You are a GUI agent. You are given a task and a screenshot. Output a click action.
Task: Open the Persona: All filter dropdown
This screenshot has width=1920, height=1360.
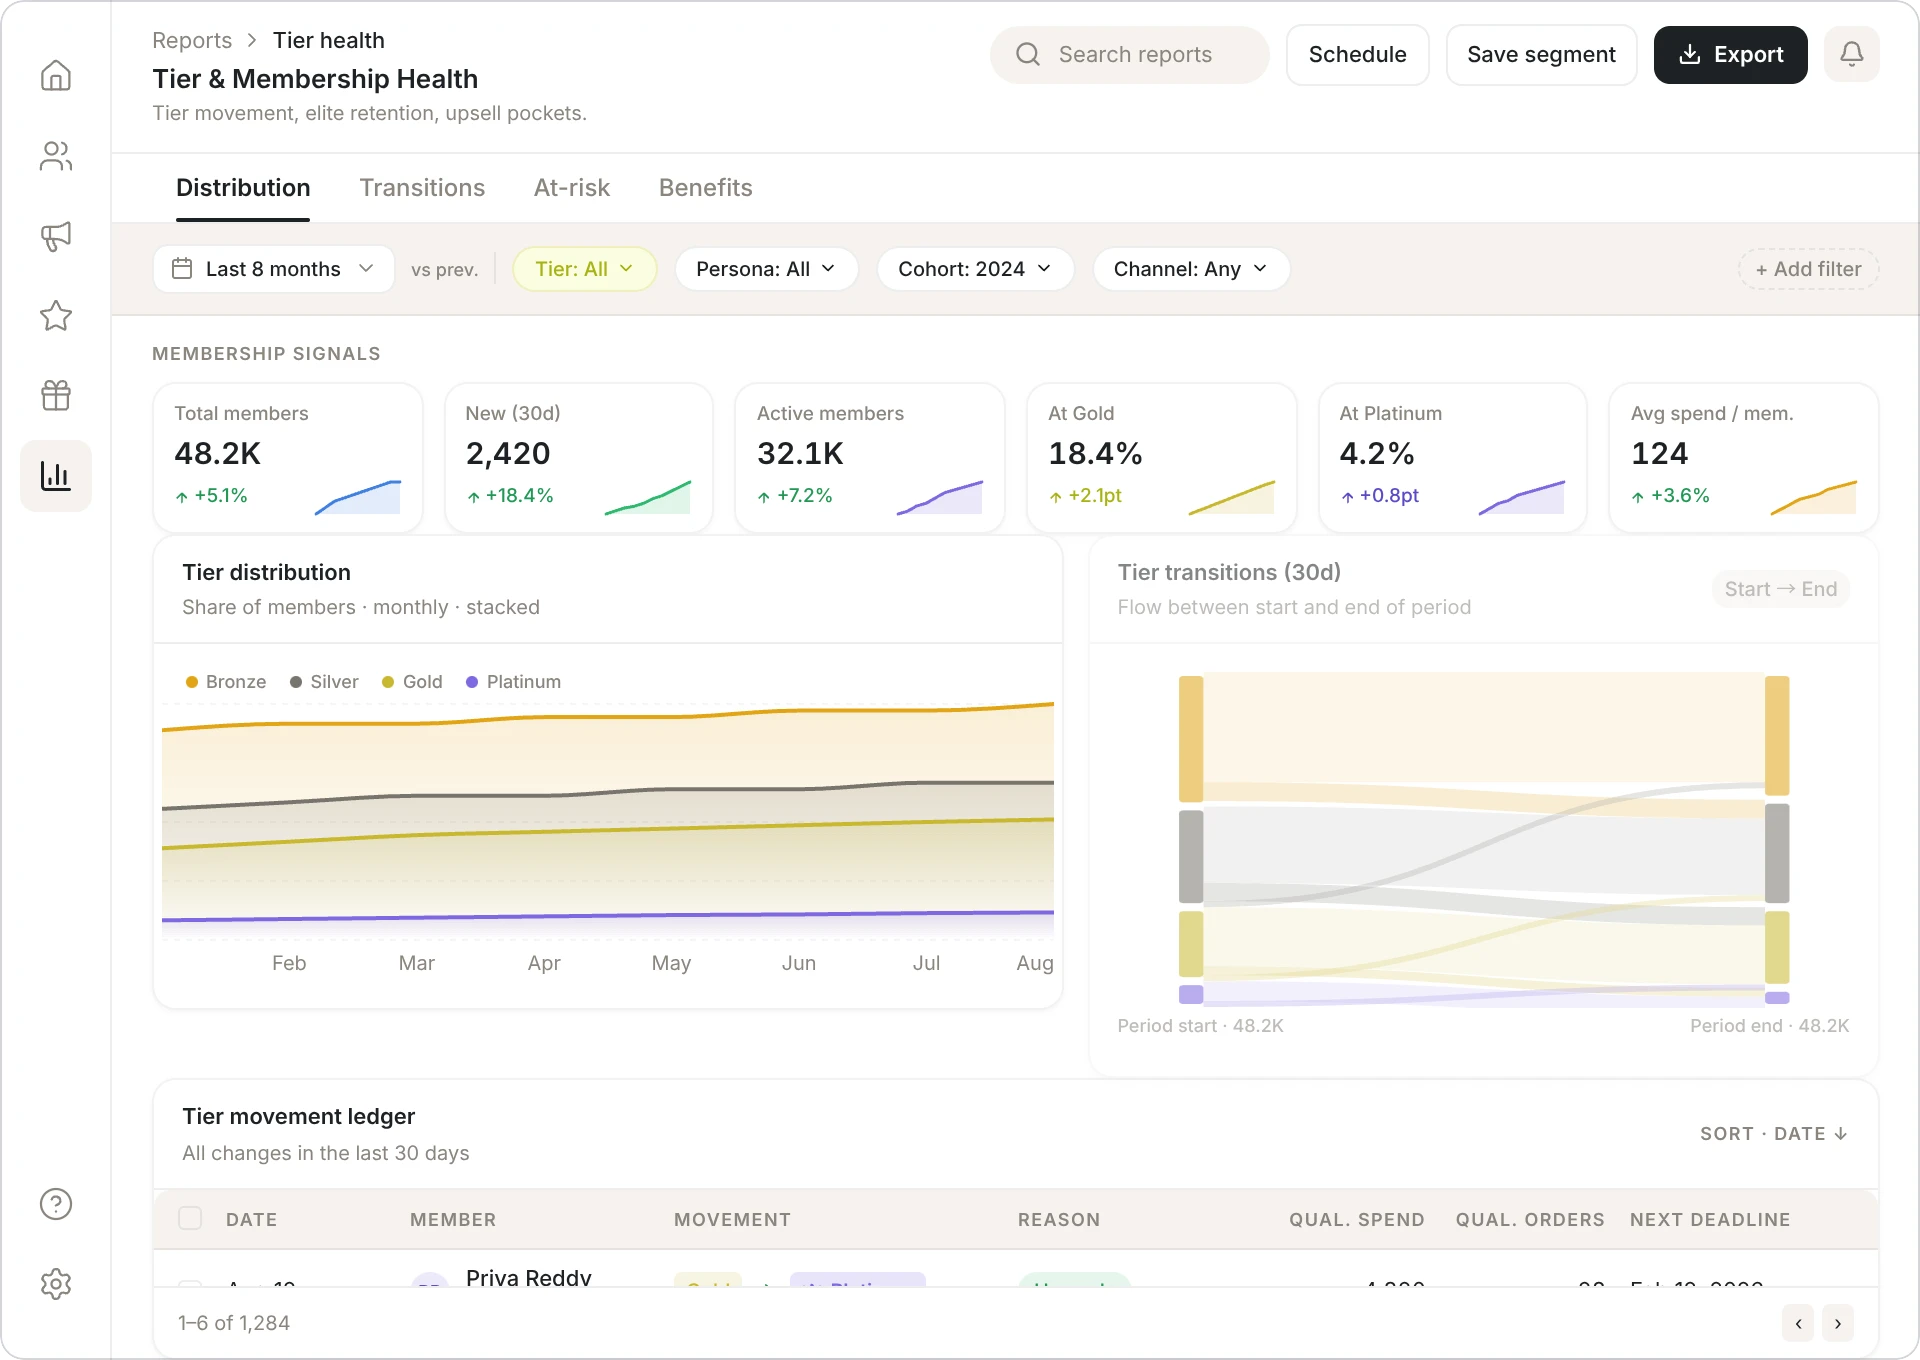(x=766, y=269)
